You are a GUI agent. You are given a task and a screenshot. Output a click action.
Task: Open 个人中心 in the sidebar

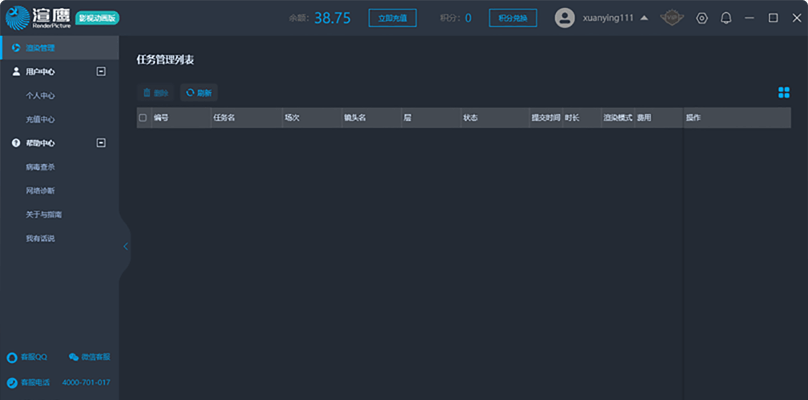[40, 96]
